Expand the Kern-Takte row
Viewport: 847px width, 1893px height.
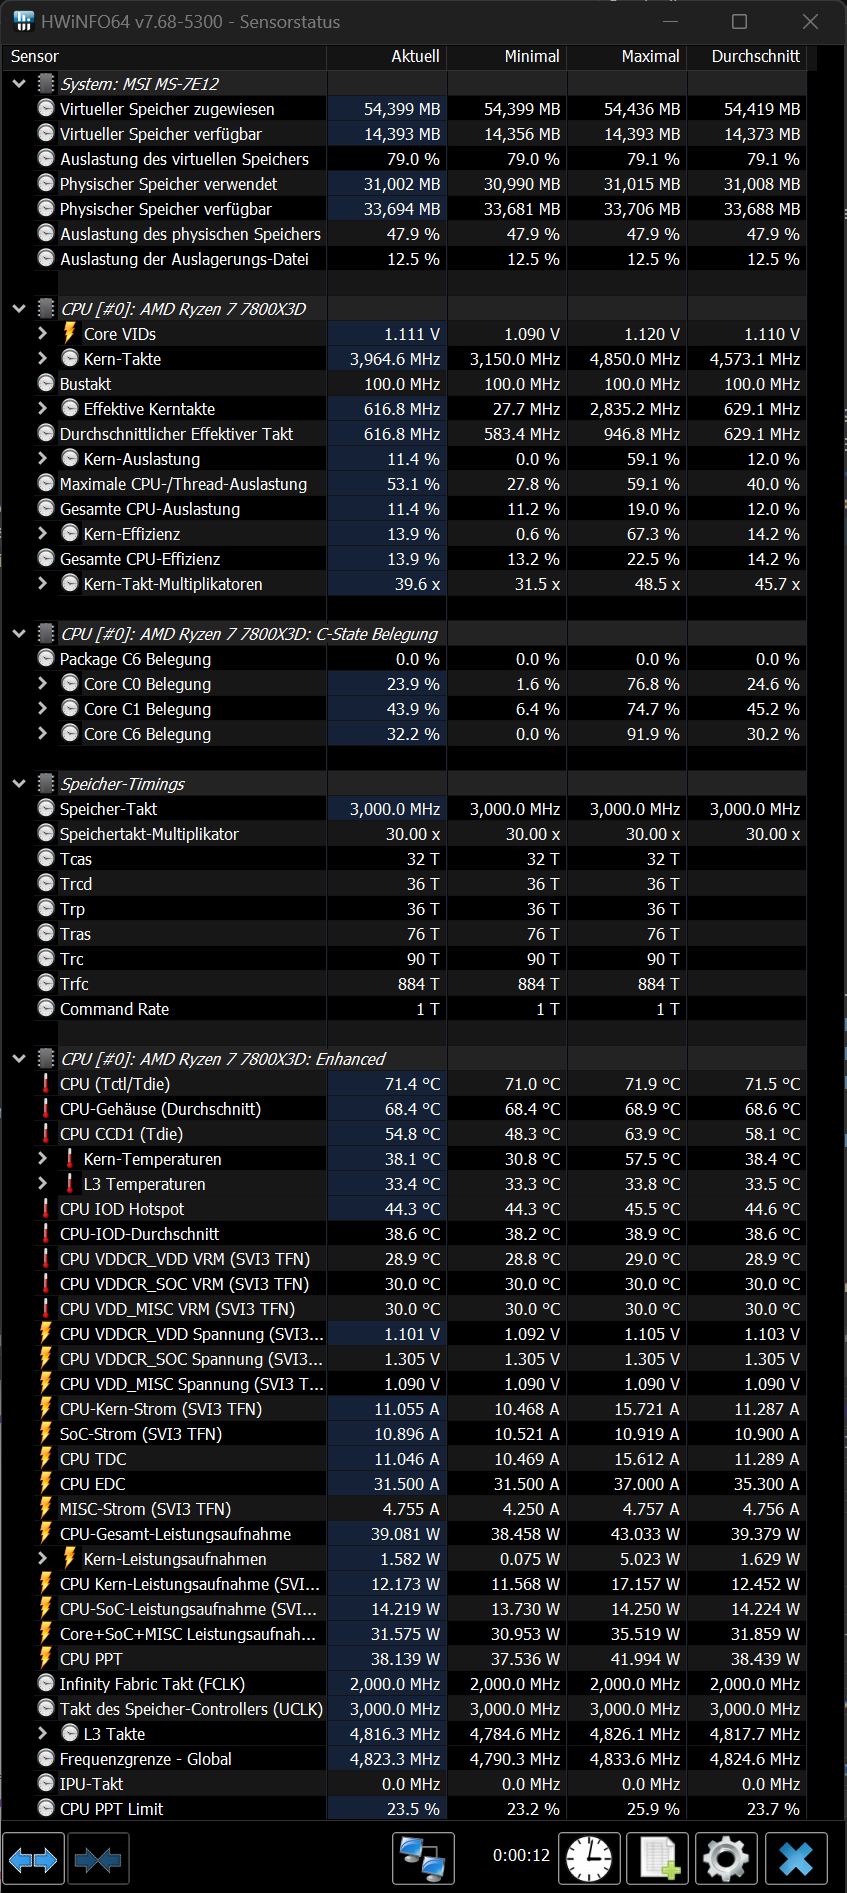(x=42, y=358)
